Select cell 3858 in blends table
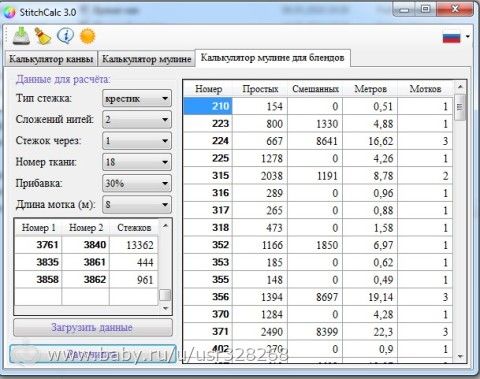Image resolution: width=480 pixels, height=379 pixels. click(39, 280)
